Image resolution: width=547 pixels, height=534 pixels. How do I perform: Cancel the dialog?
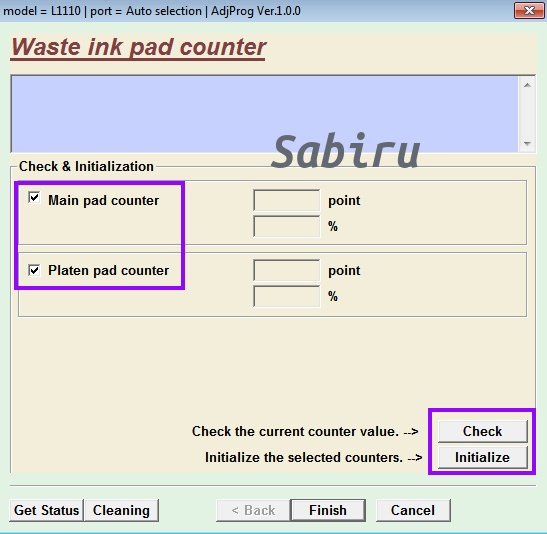(413, 510)
